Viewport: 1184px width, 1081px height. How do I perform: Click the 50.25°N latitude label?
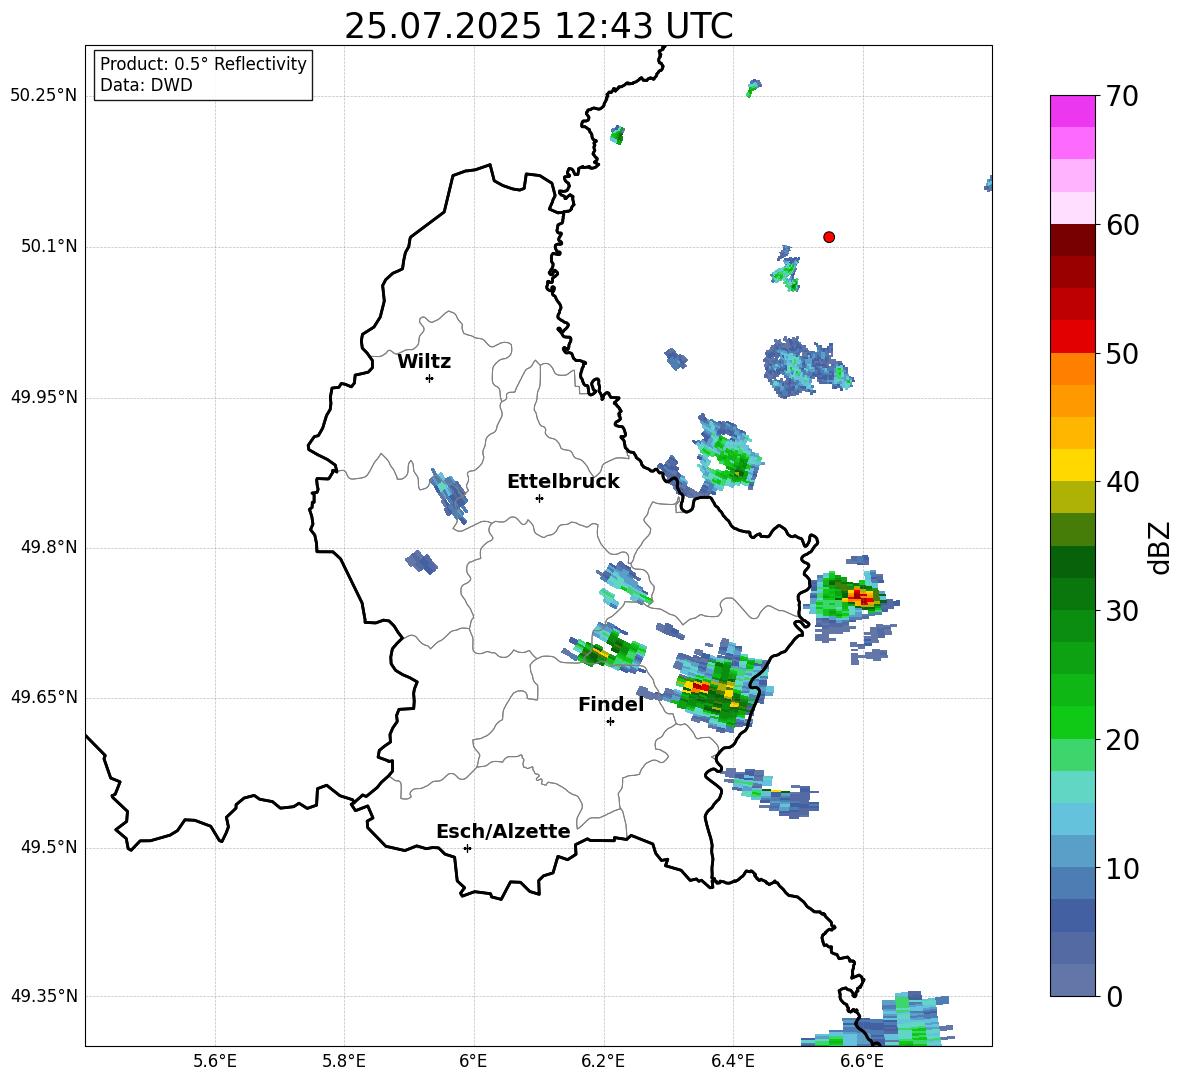pyautogui.click(x=44, y=96)
